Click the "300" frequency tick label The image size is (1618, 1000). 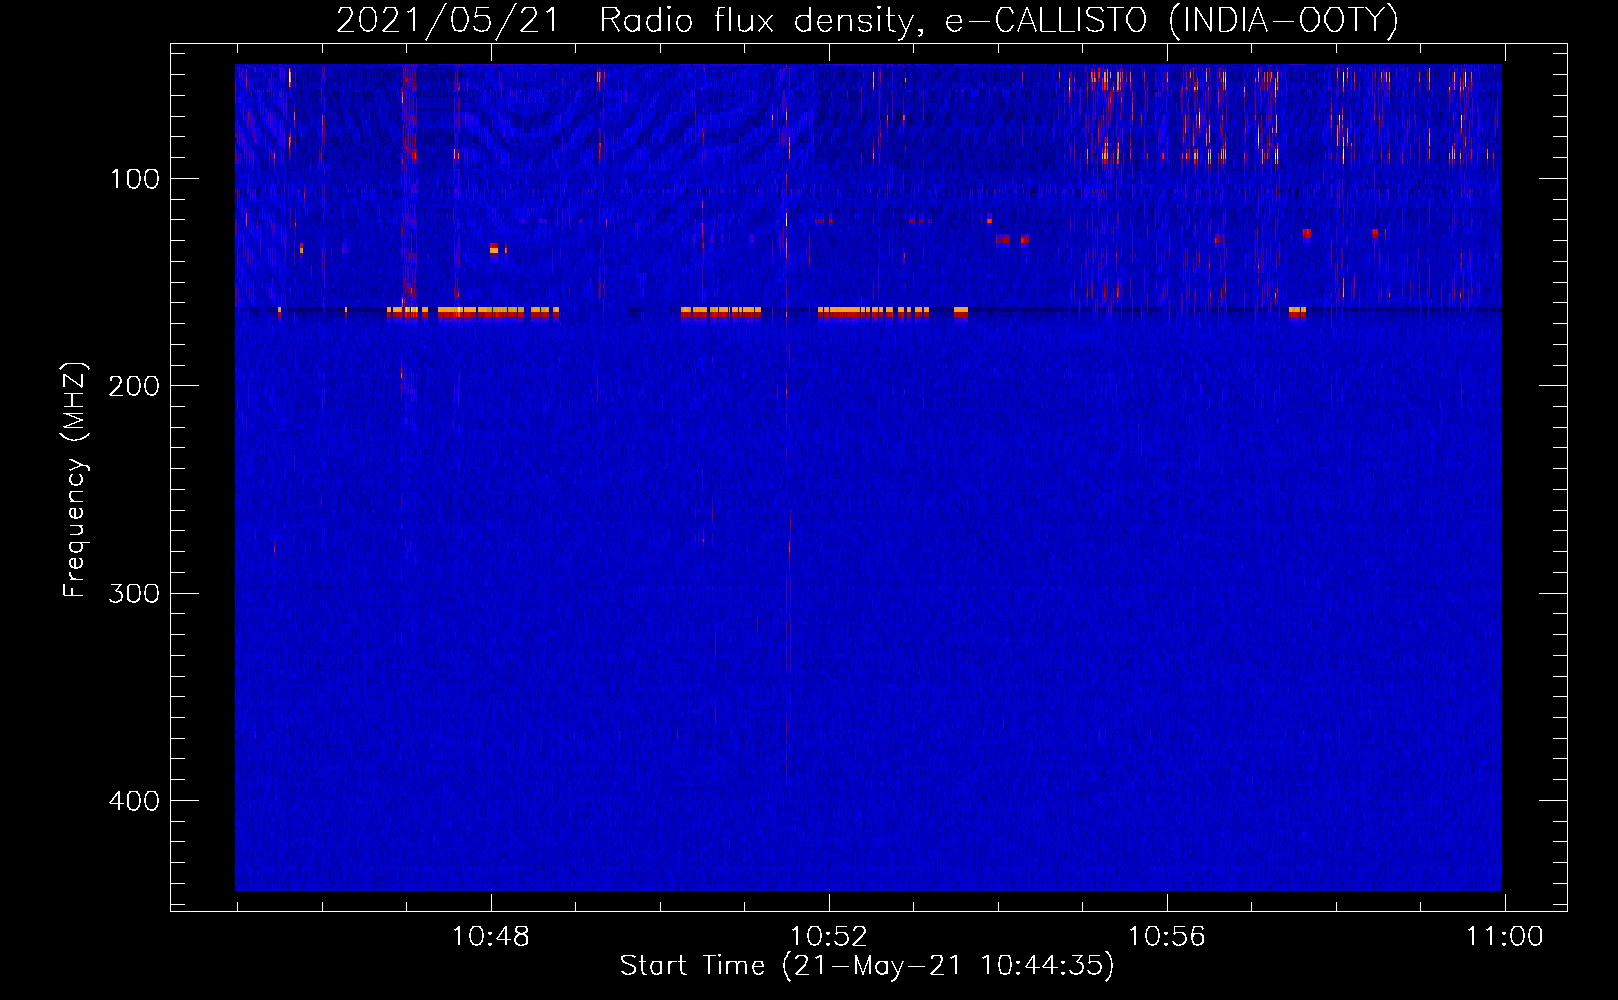tap(134, 593)
